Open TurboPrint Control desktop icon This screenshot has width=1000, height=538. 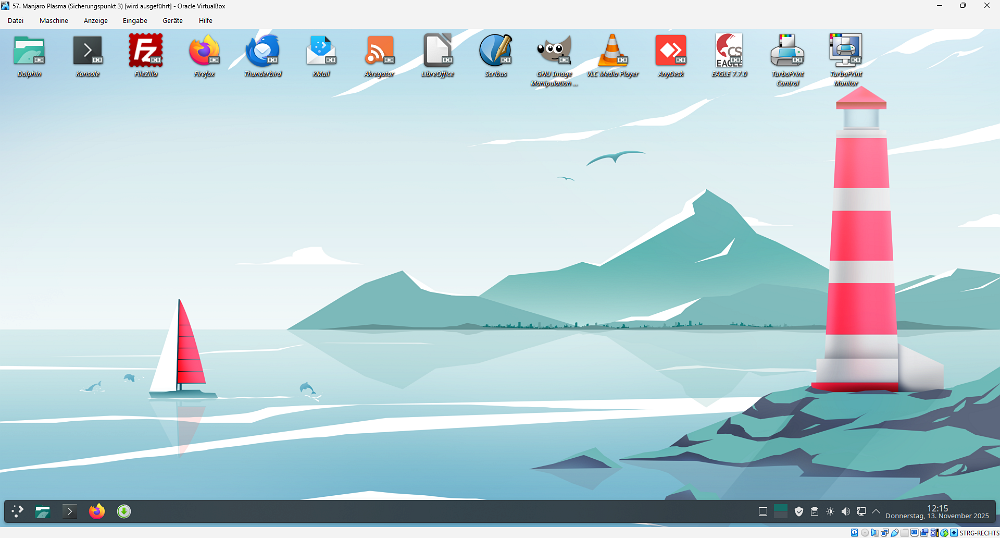pyautogui.click(x=787, y=50)
